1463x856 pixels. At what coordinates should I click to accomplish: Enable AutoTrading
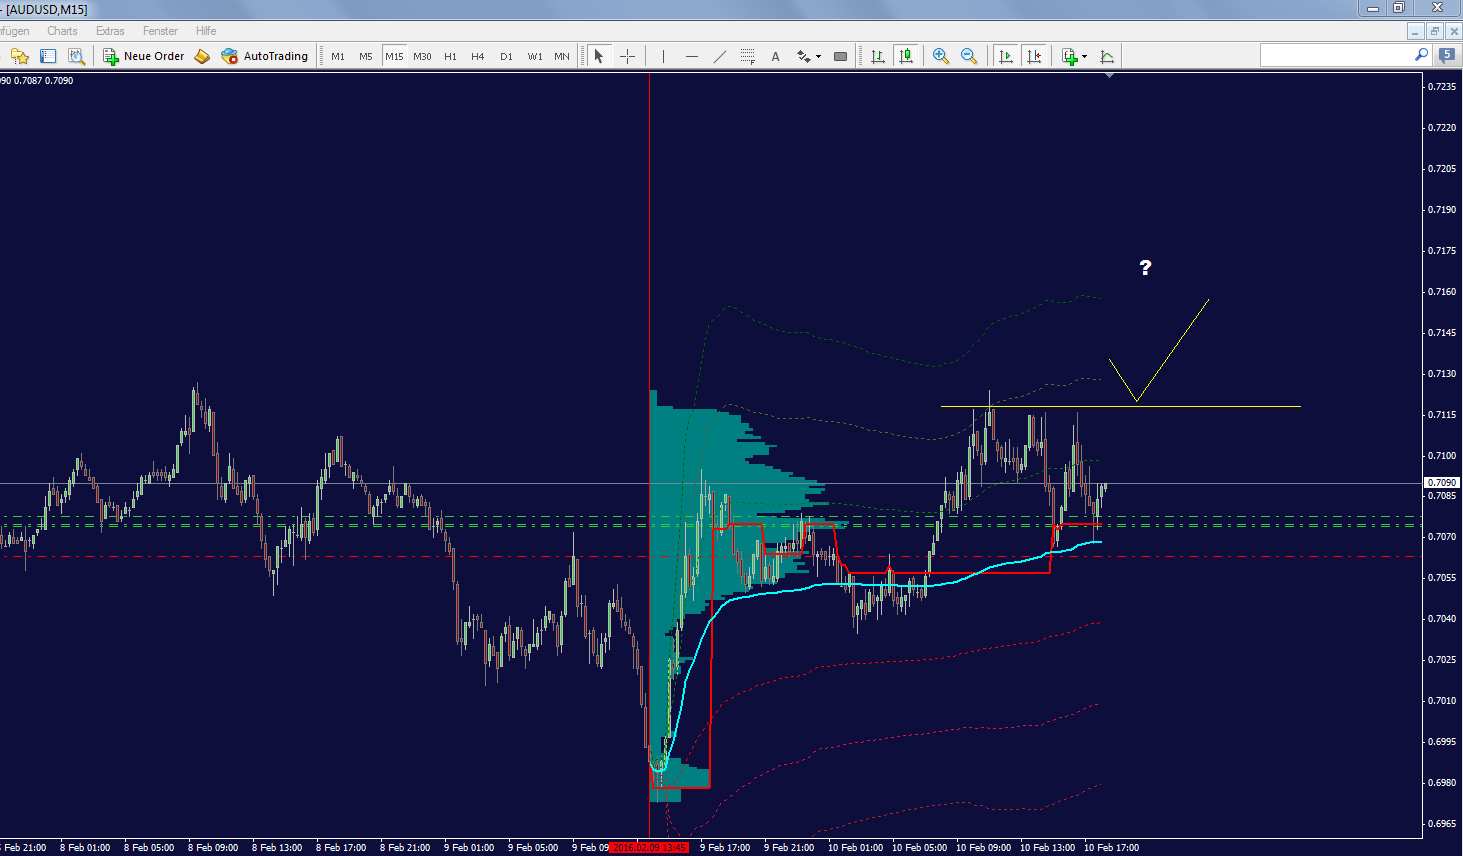266,56
